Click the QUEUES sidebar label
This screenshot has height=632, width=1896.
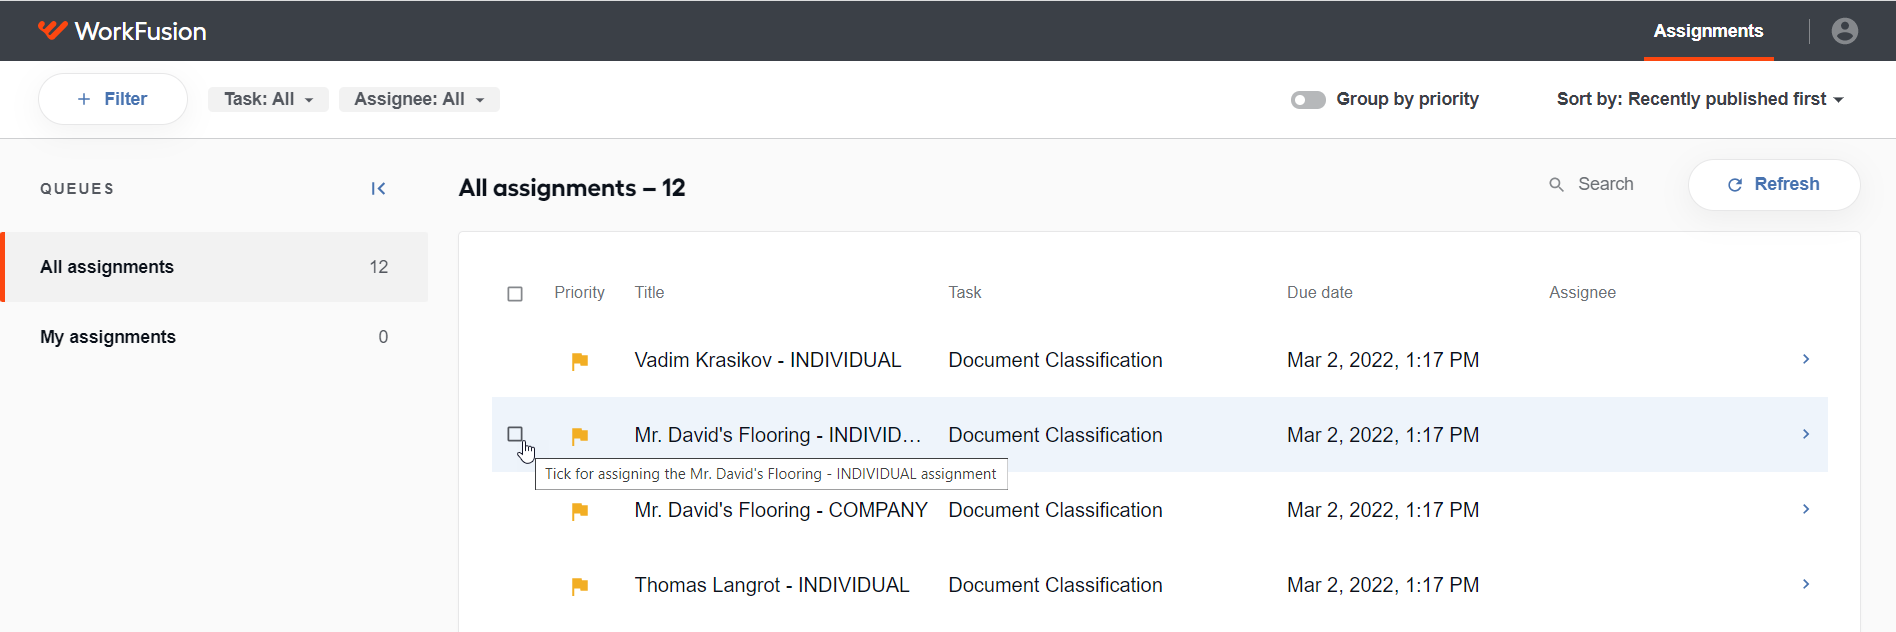(x=77, y=189)
